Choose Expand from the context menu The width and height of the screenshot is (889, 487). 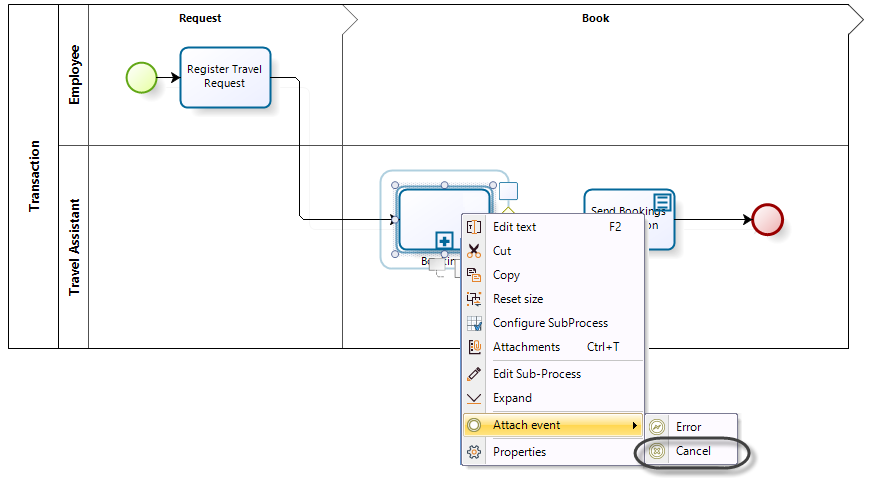tap(512, 398)
